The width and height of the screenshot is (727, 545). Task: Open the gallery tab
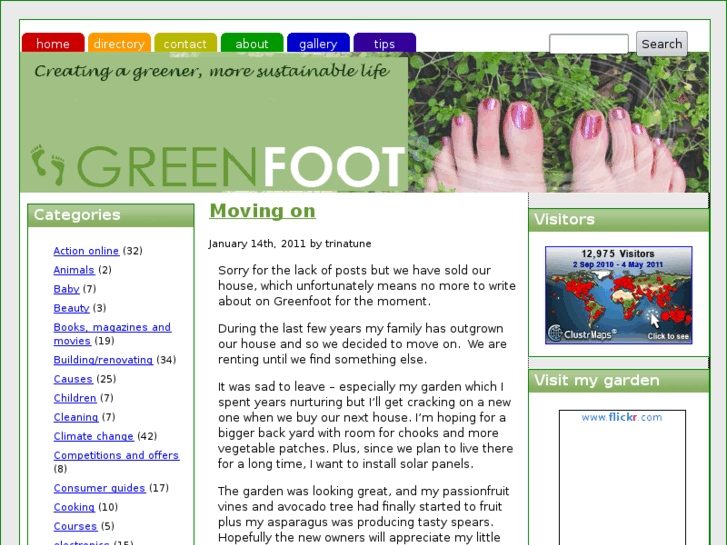pyautogui.click(x=318, y=43)
